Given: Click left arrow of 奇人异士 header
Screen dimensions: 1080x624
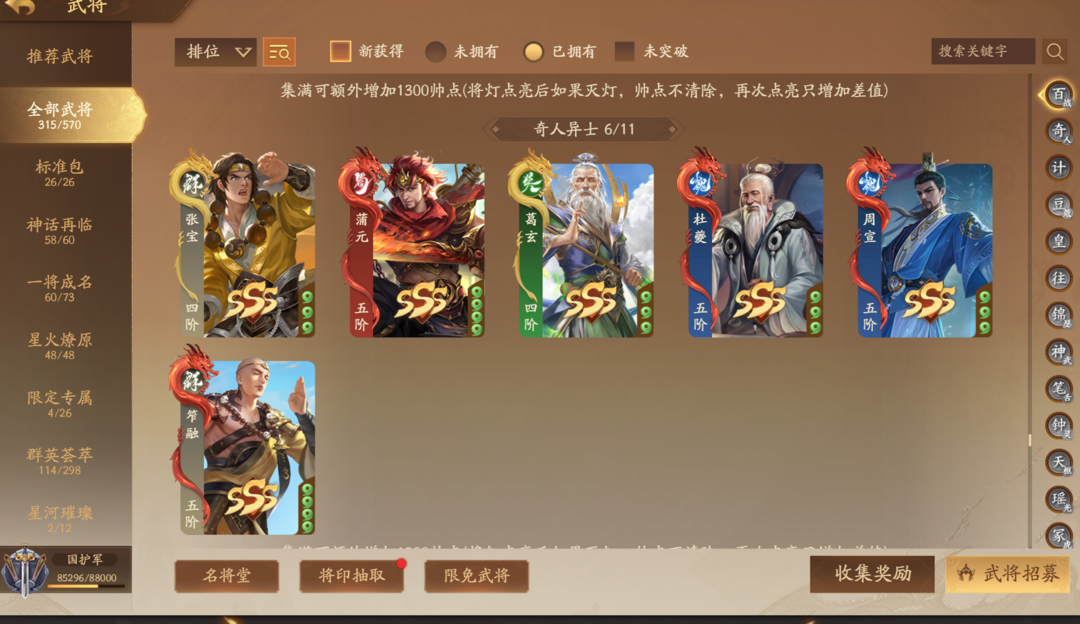Looking at the screenshot, I should pyautogui.click(x=495, y=129).
